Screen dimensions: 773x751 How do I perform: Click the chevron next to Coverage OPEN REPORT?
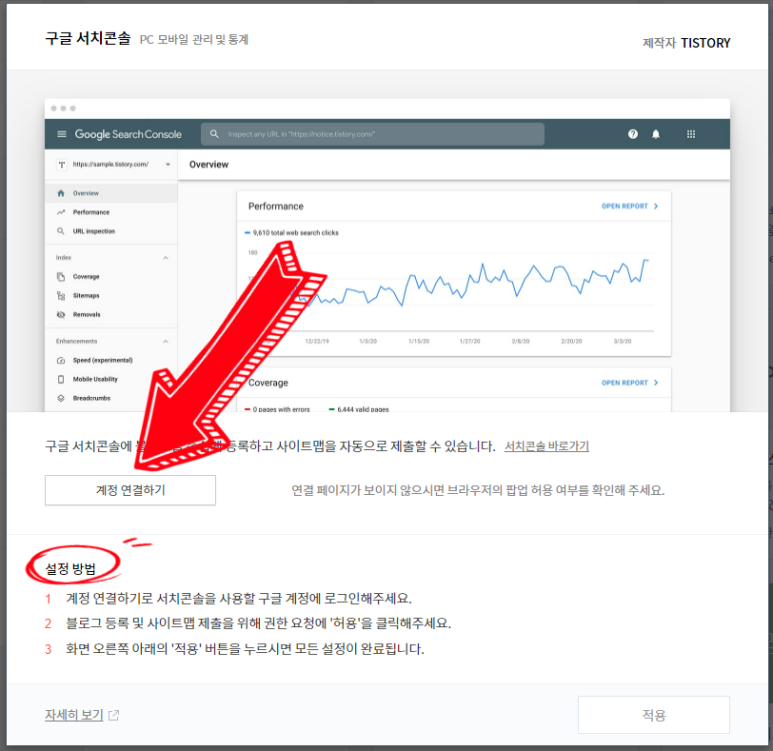656,383
